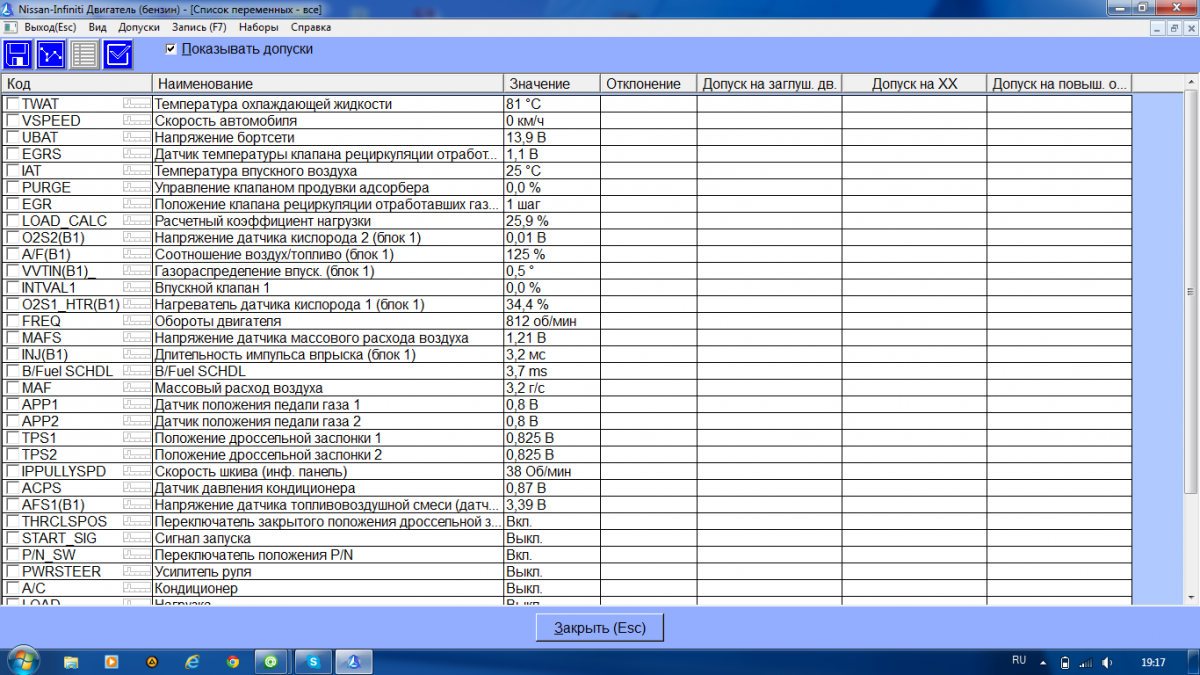Open the Запись (F7) menu
1200x675 pixels.
click(199, 28)
